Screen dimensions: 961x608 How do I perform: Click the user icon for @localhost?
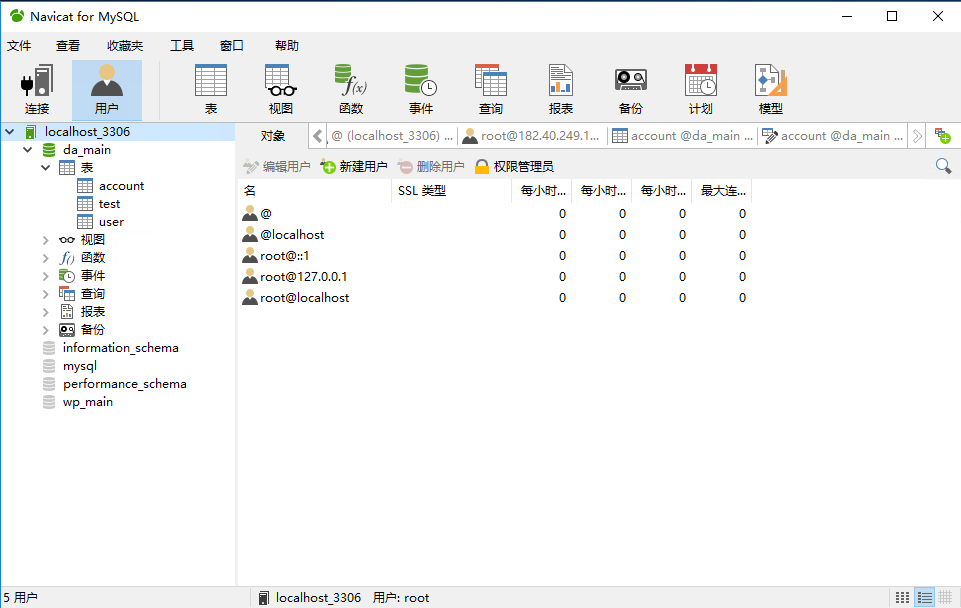(x=250, y=235)
